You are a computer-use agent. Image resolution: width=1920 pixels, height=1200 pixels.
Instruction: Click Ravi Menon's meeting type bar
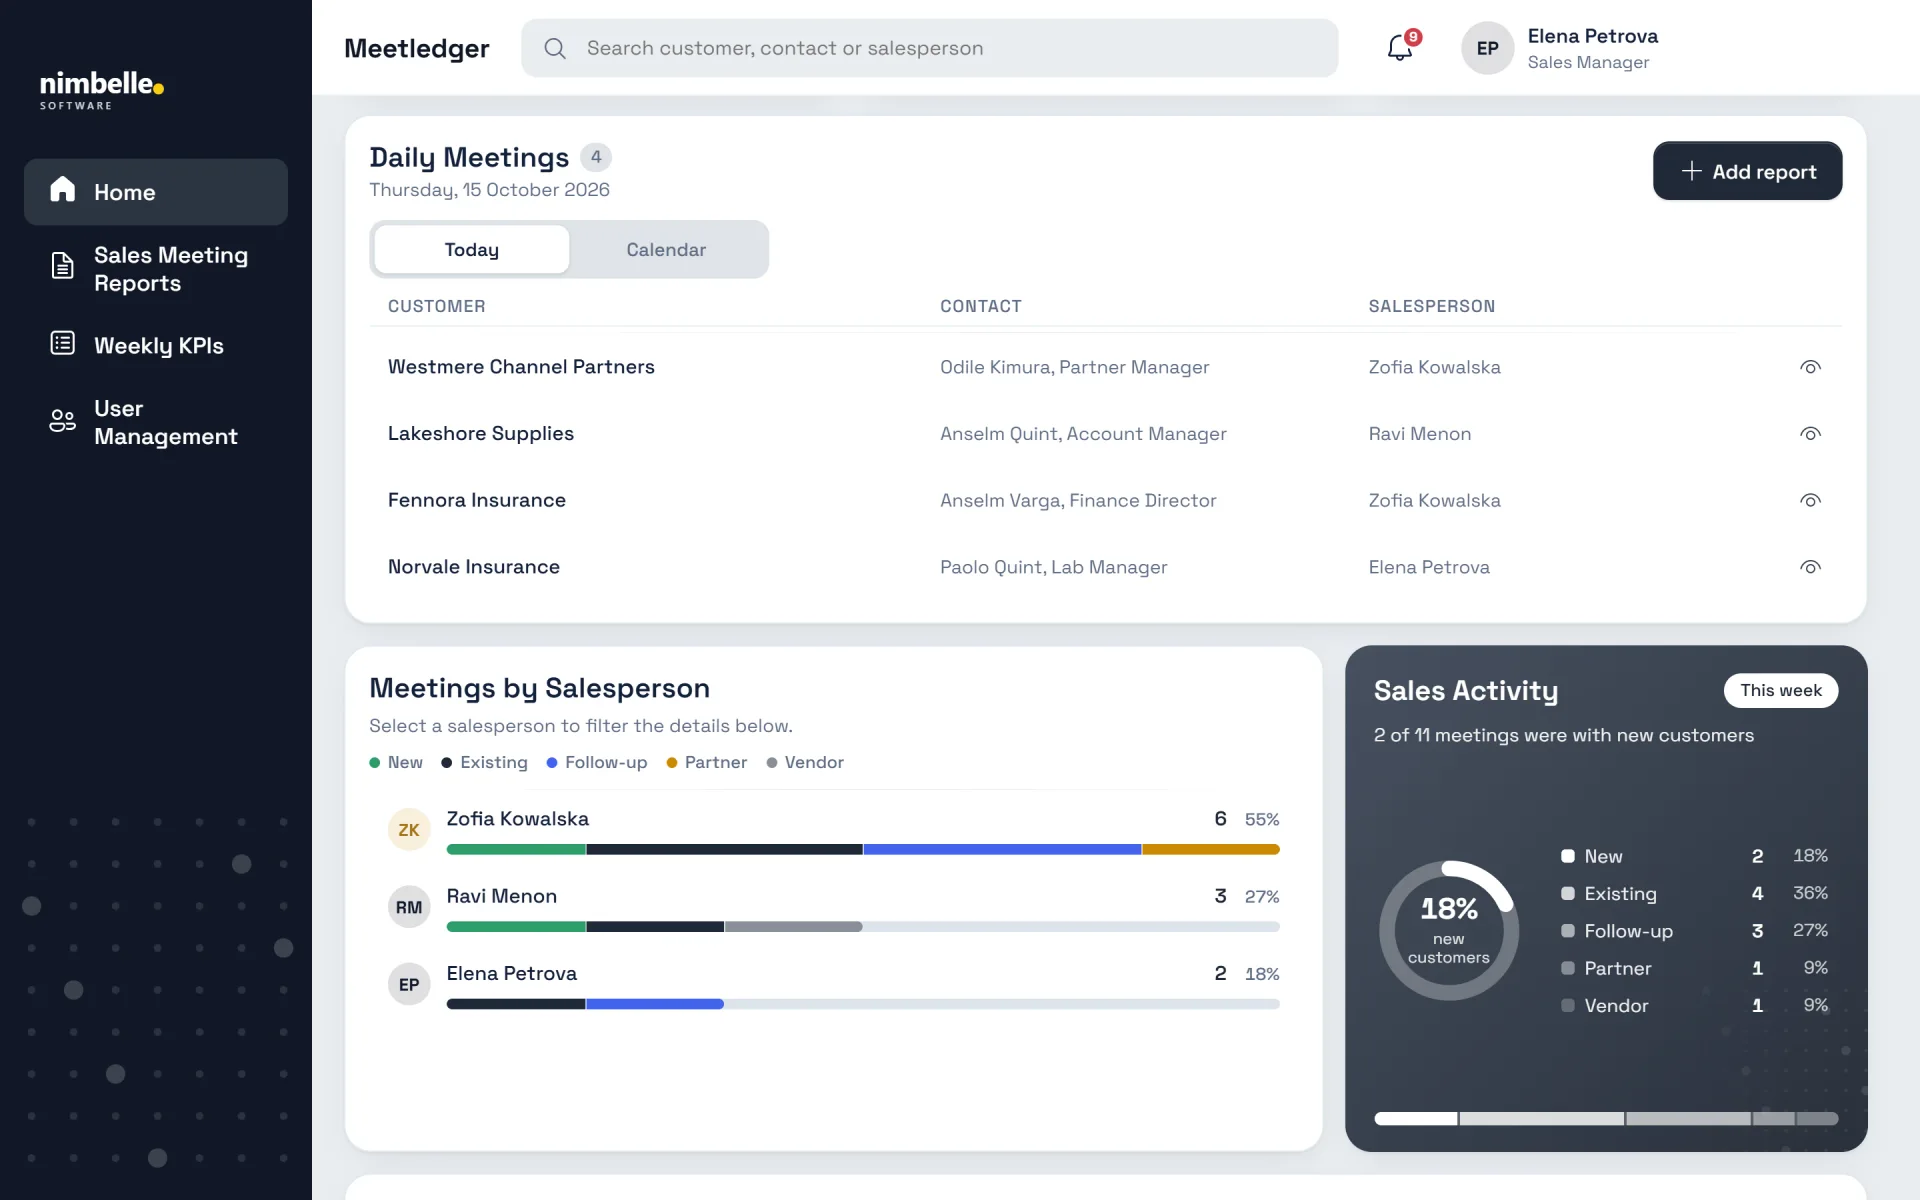[863, 927]
